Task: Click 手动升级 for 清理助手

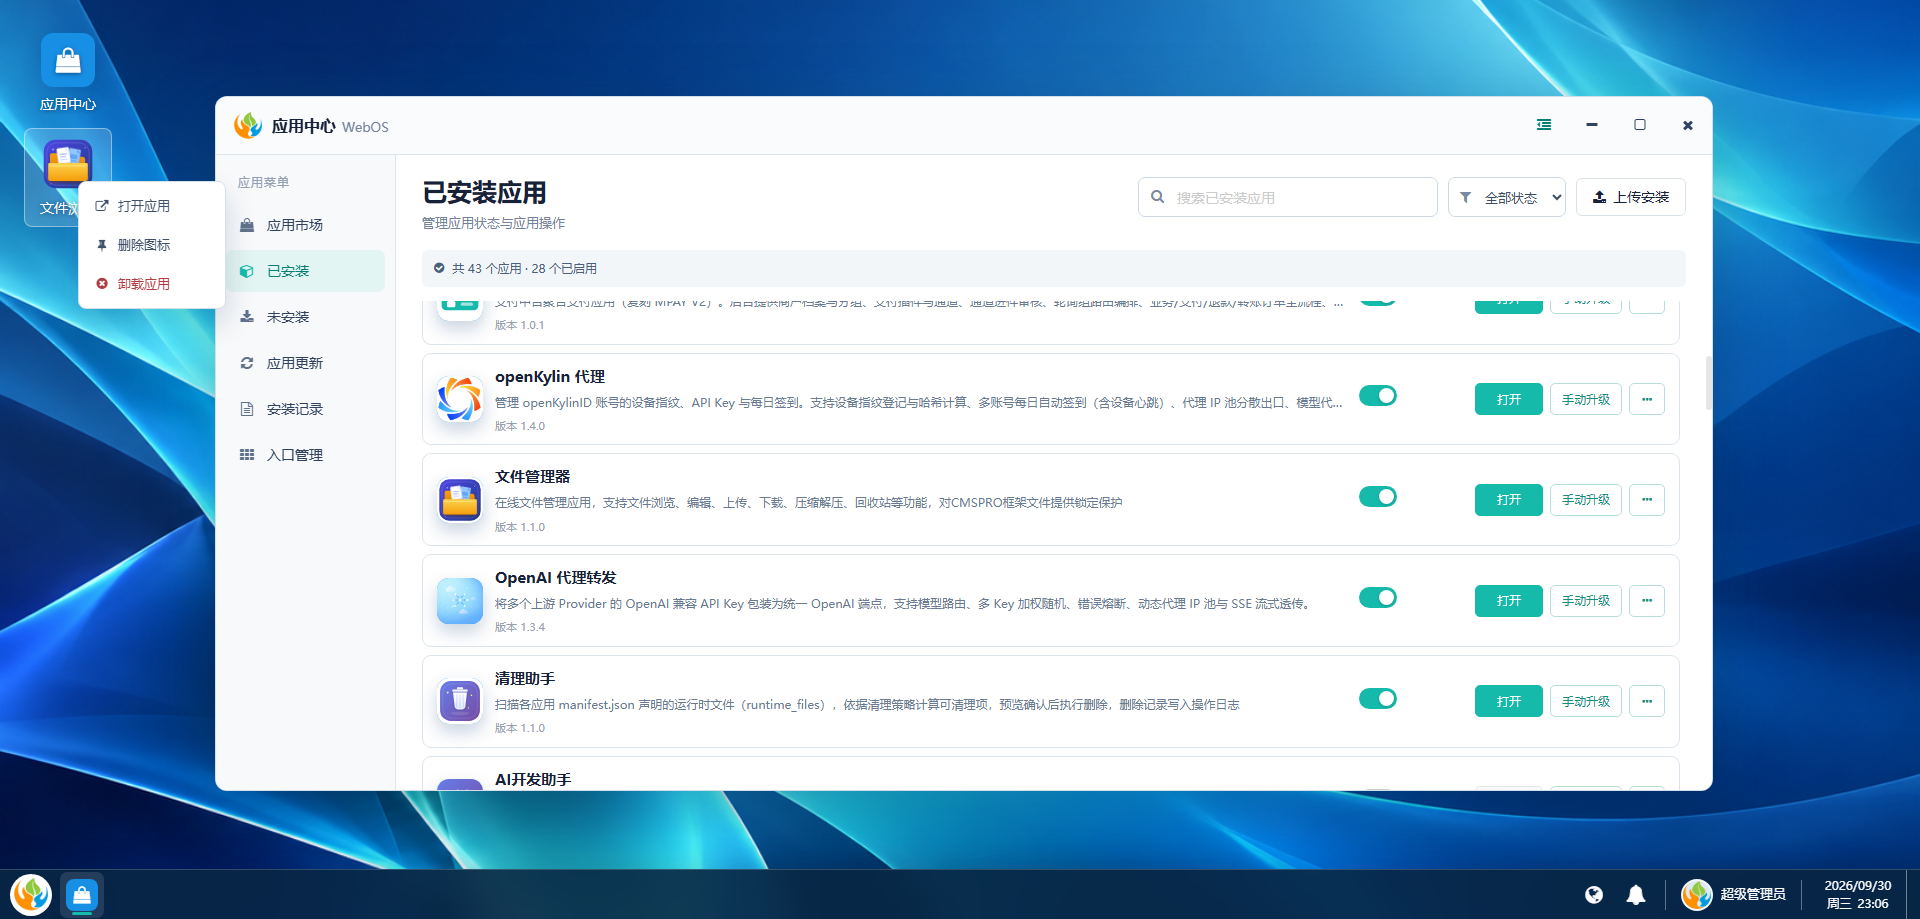Action: coord(1586,702)
